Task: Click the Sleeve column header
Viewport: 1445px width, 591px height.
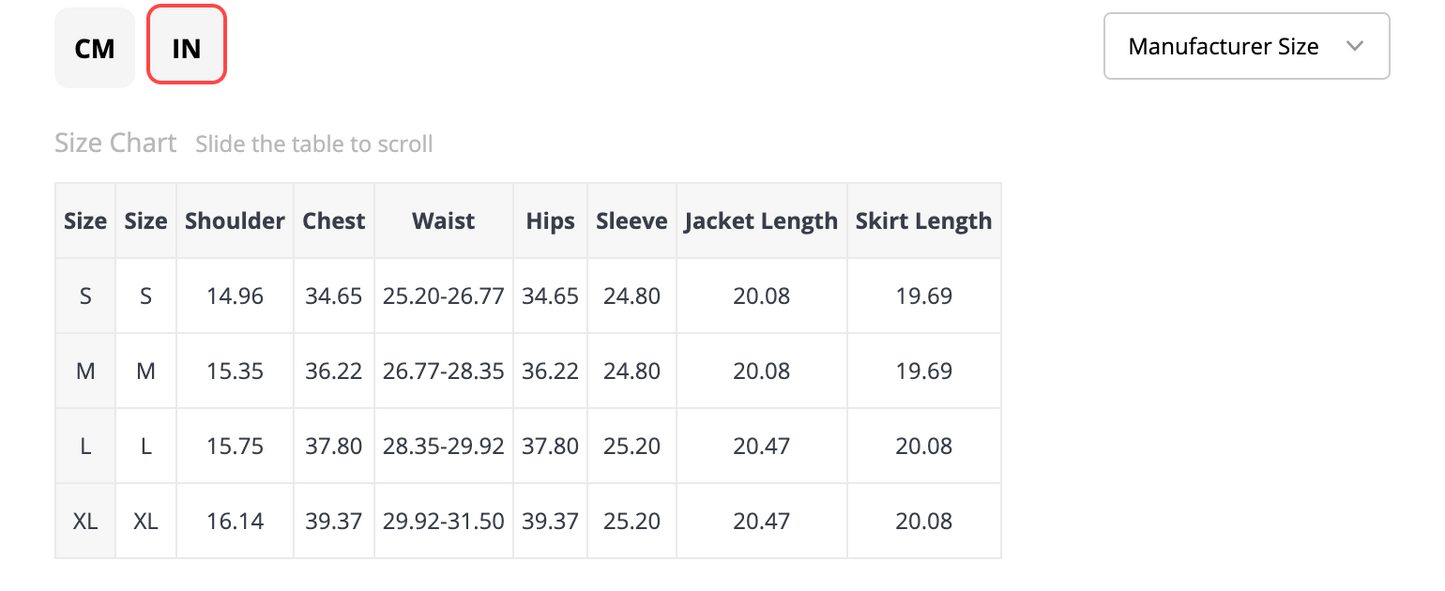Action: coord(632,221)
